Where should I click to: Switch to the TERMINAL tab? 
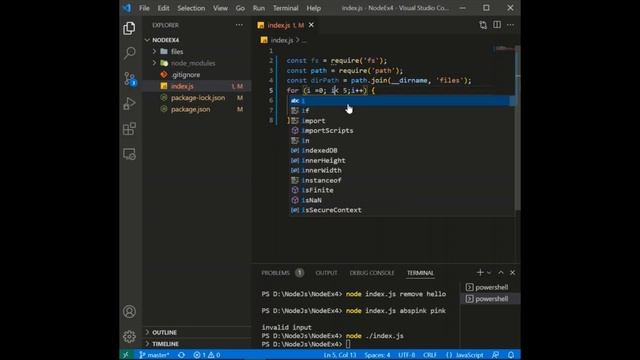pos(420,273)
